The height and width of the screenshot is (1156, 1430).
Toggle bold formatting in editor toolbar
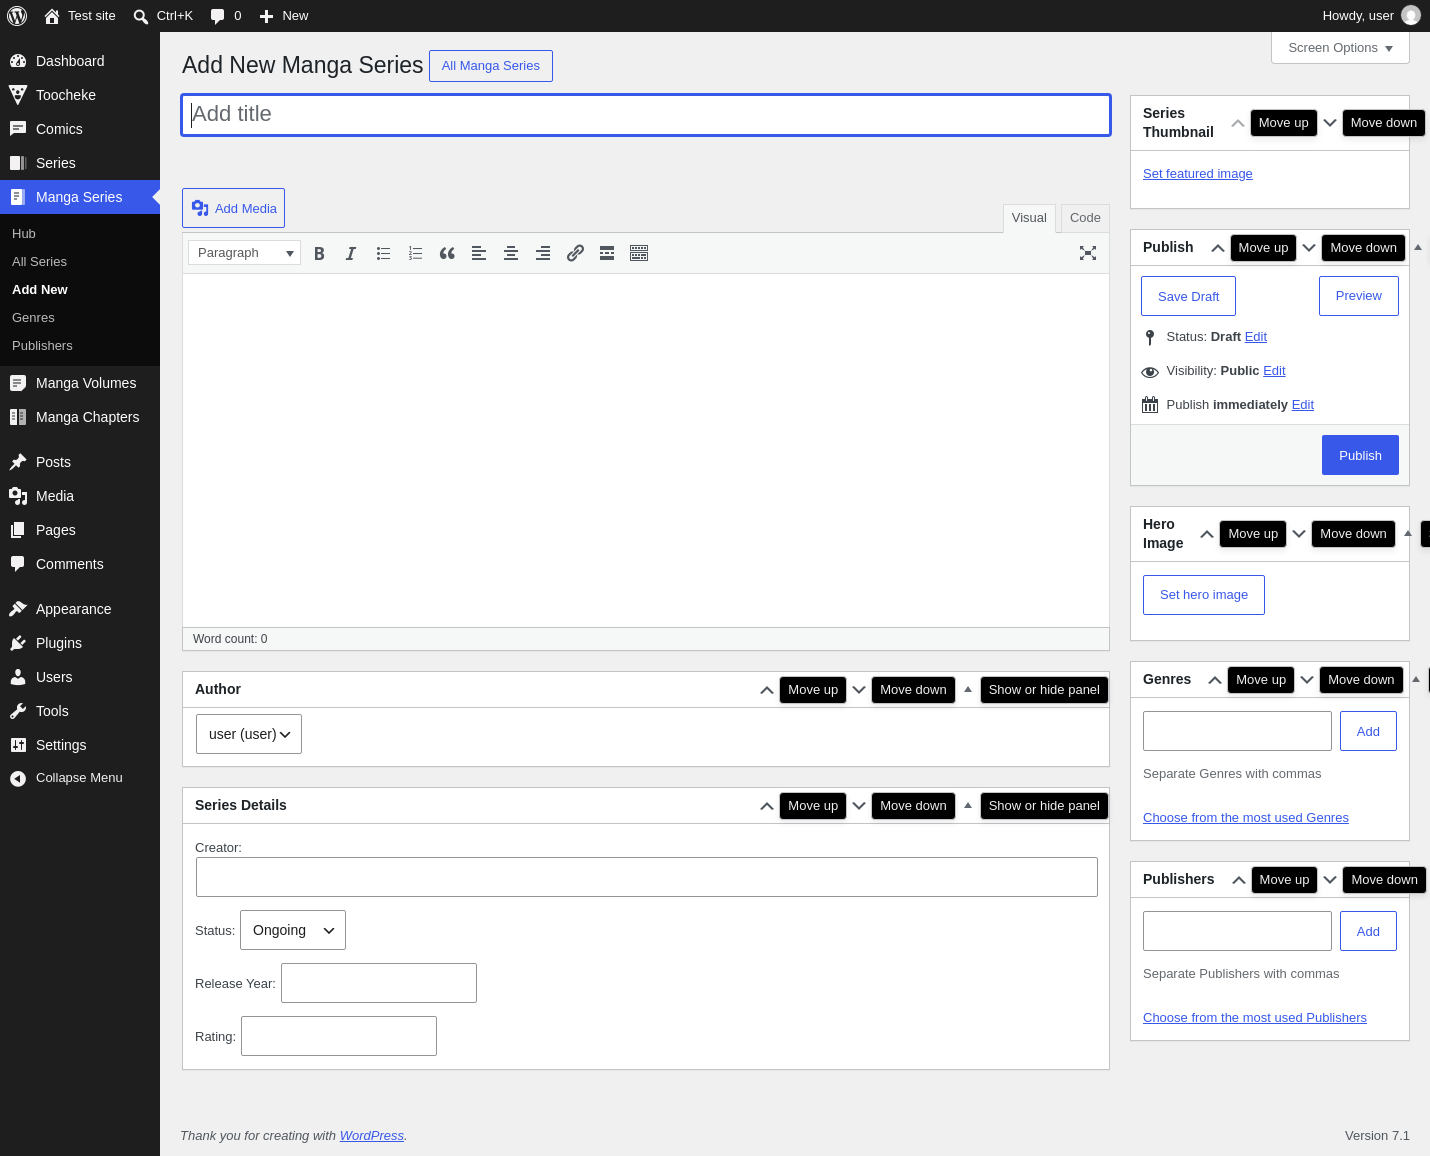pyautogui.click(x=319, y=253)
